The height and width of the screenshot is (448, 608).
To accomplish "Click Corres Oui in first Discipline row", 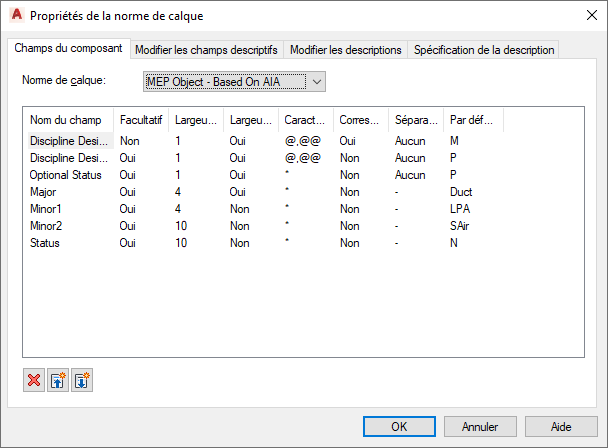I will click(347, 141).
